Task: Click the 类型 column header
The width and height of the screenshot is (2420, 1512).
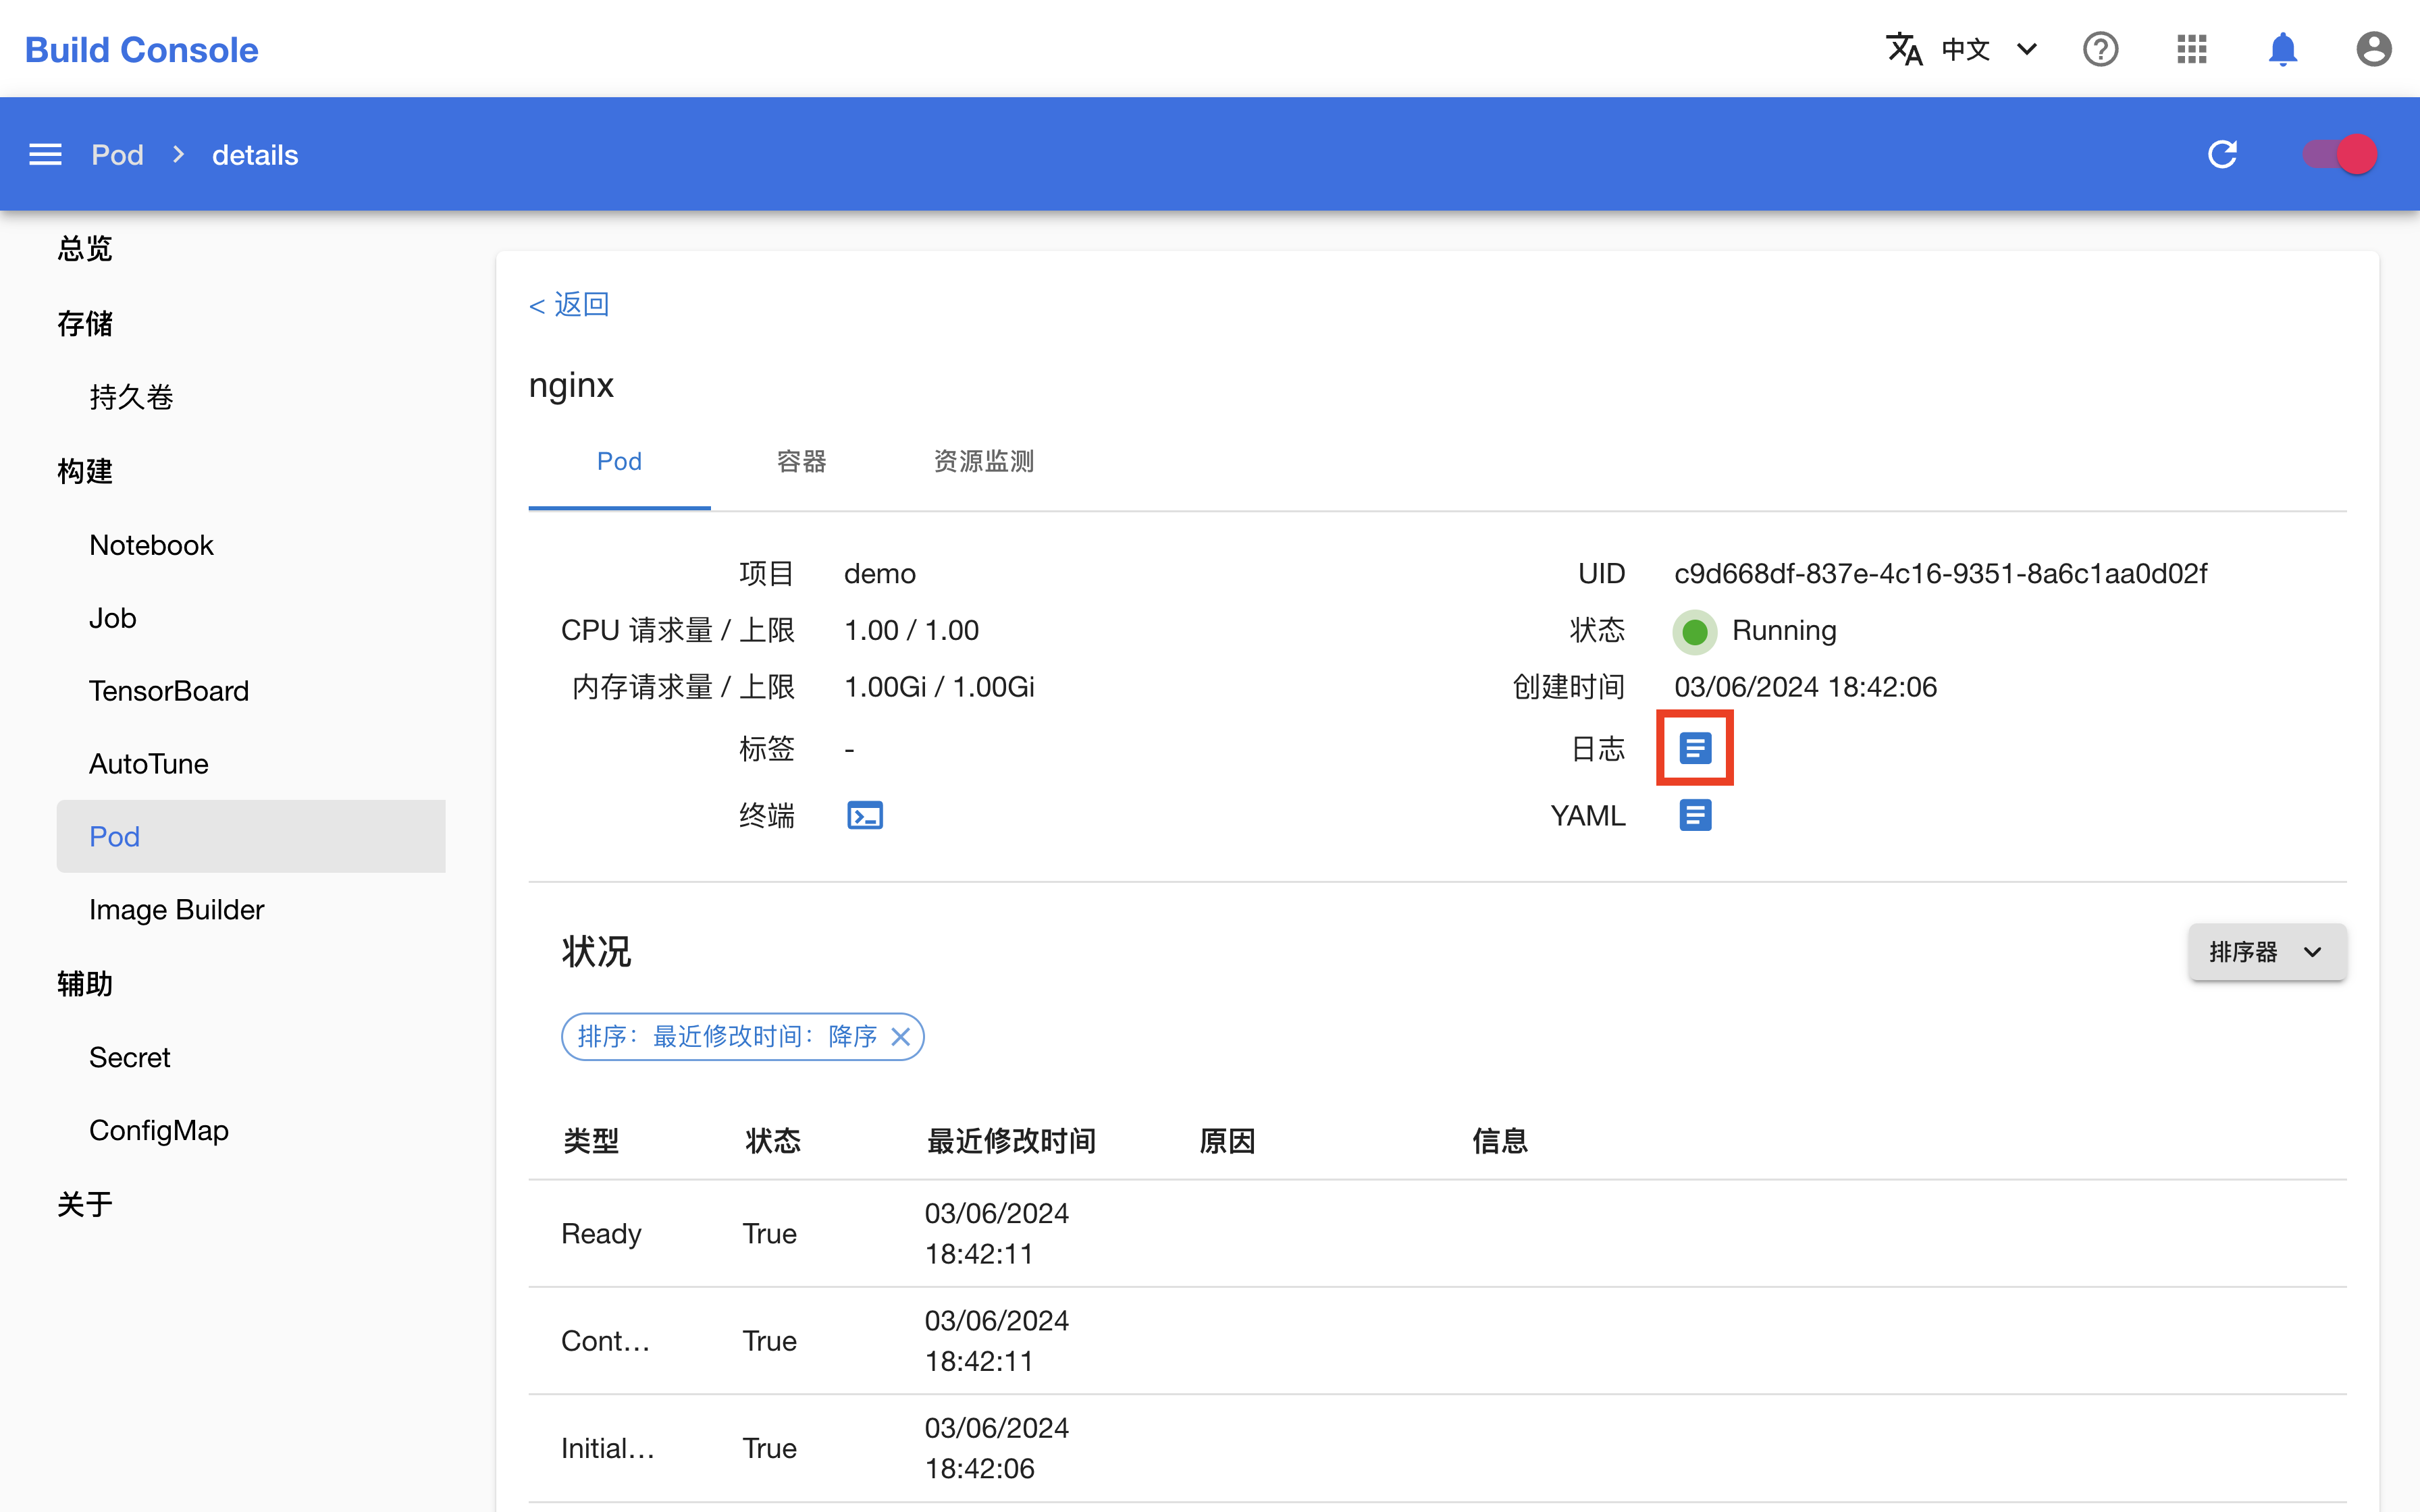Action: 591,1141
